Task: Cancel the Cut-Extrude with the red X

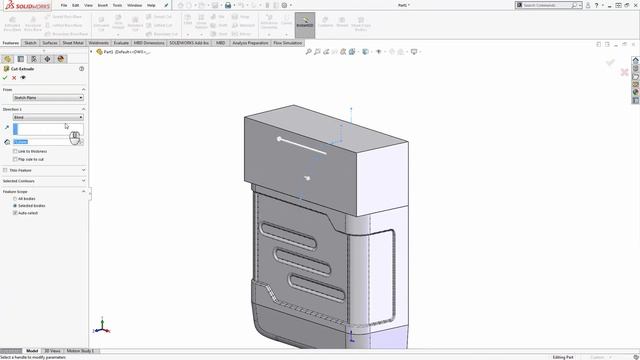Action: tap(14, 78)
